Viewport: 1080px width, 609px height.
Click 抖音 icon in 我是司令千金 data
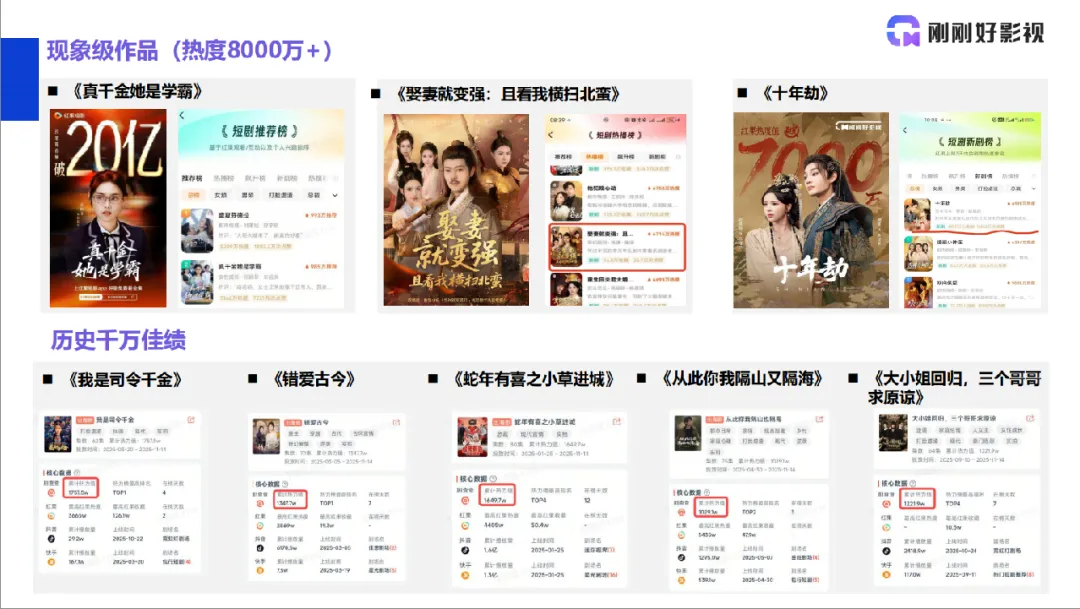click(50, 539)
